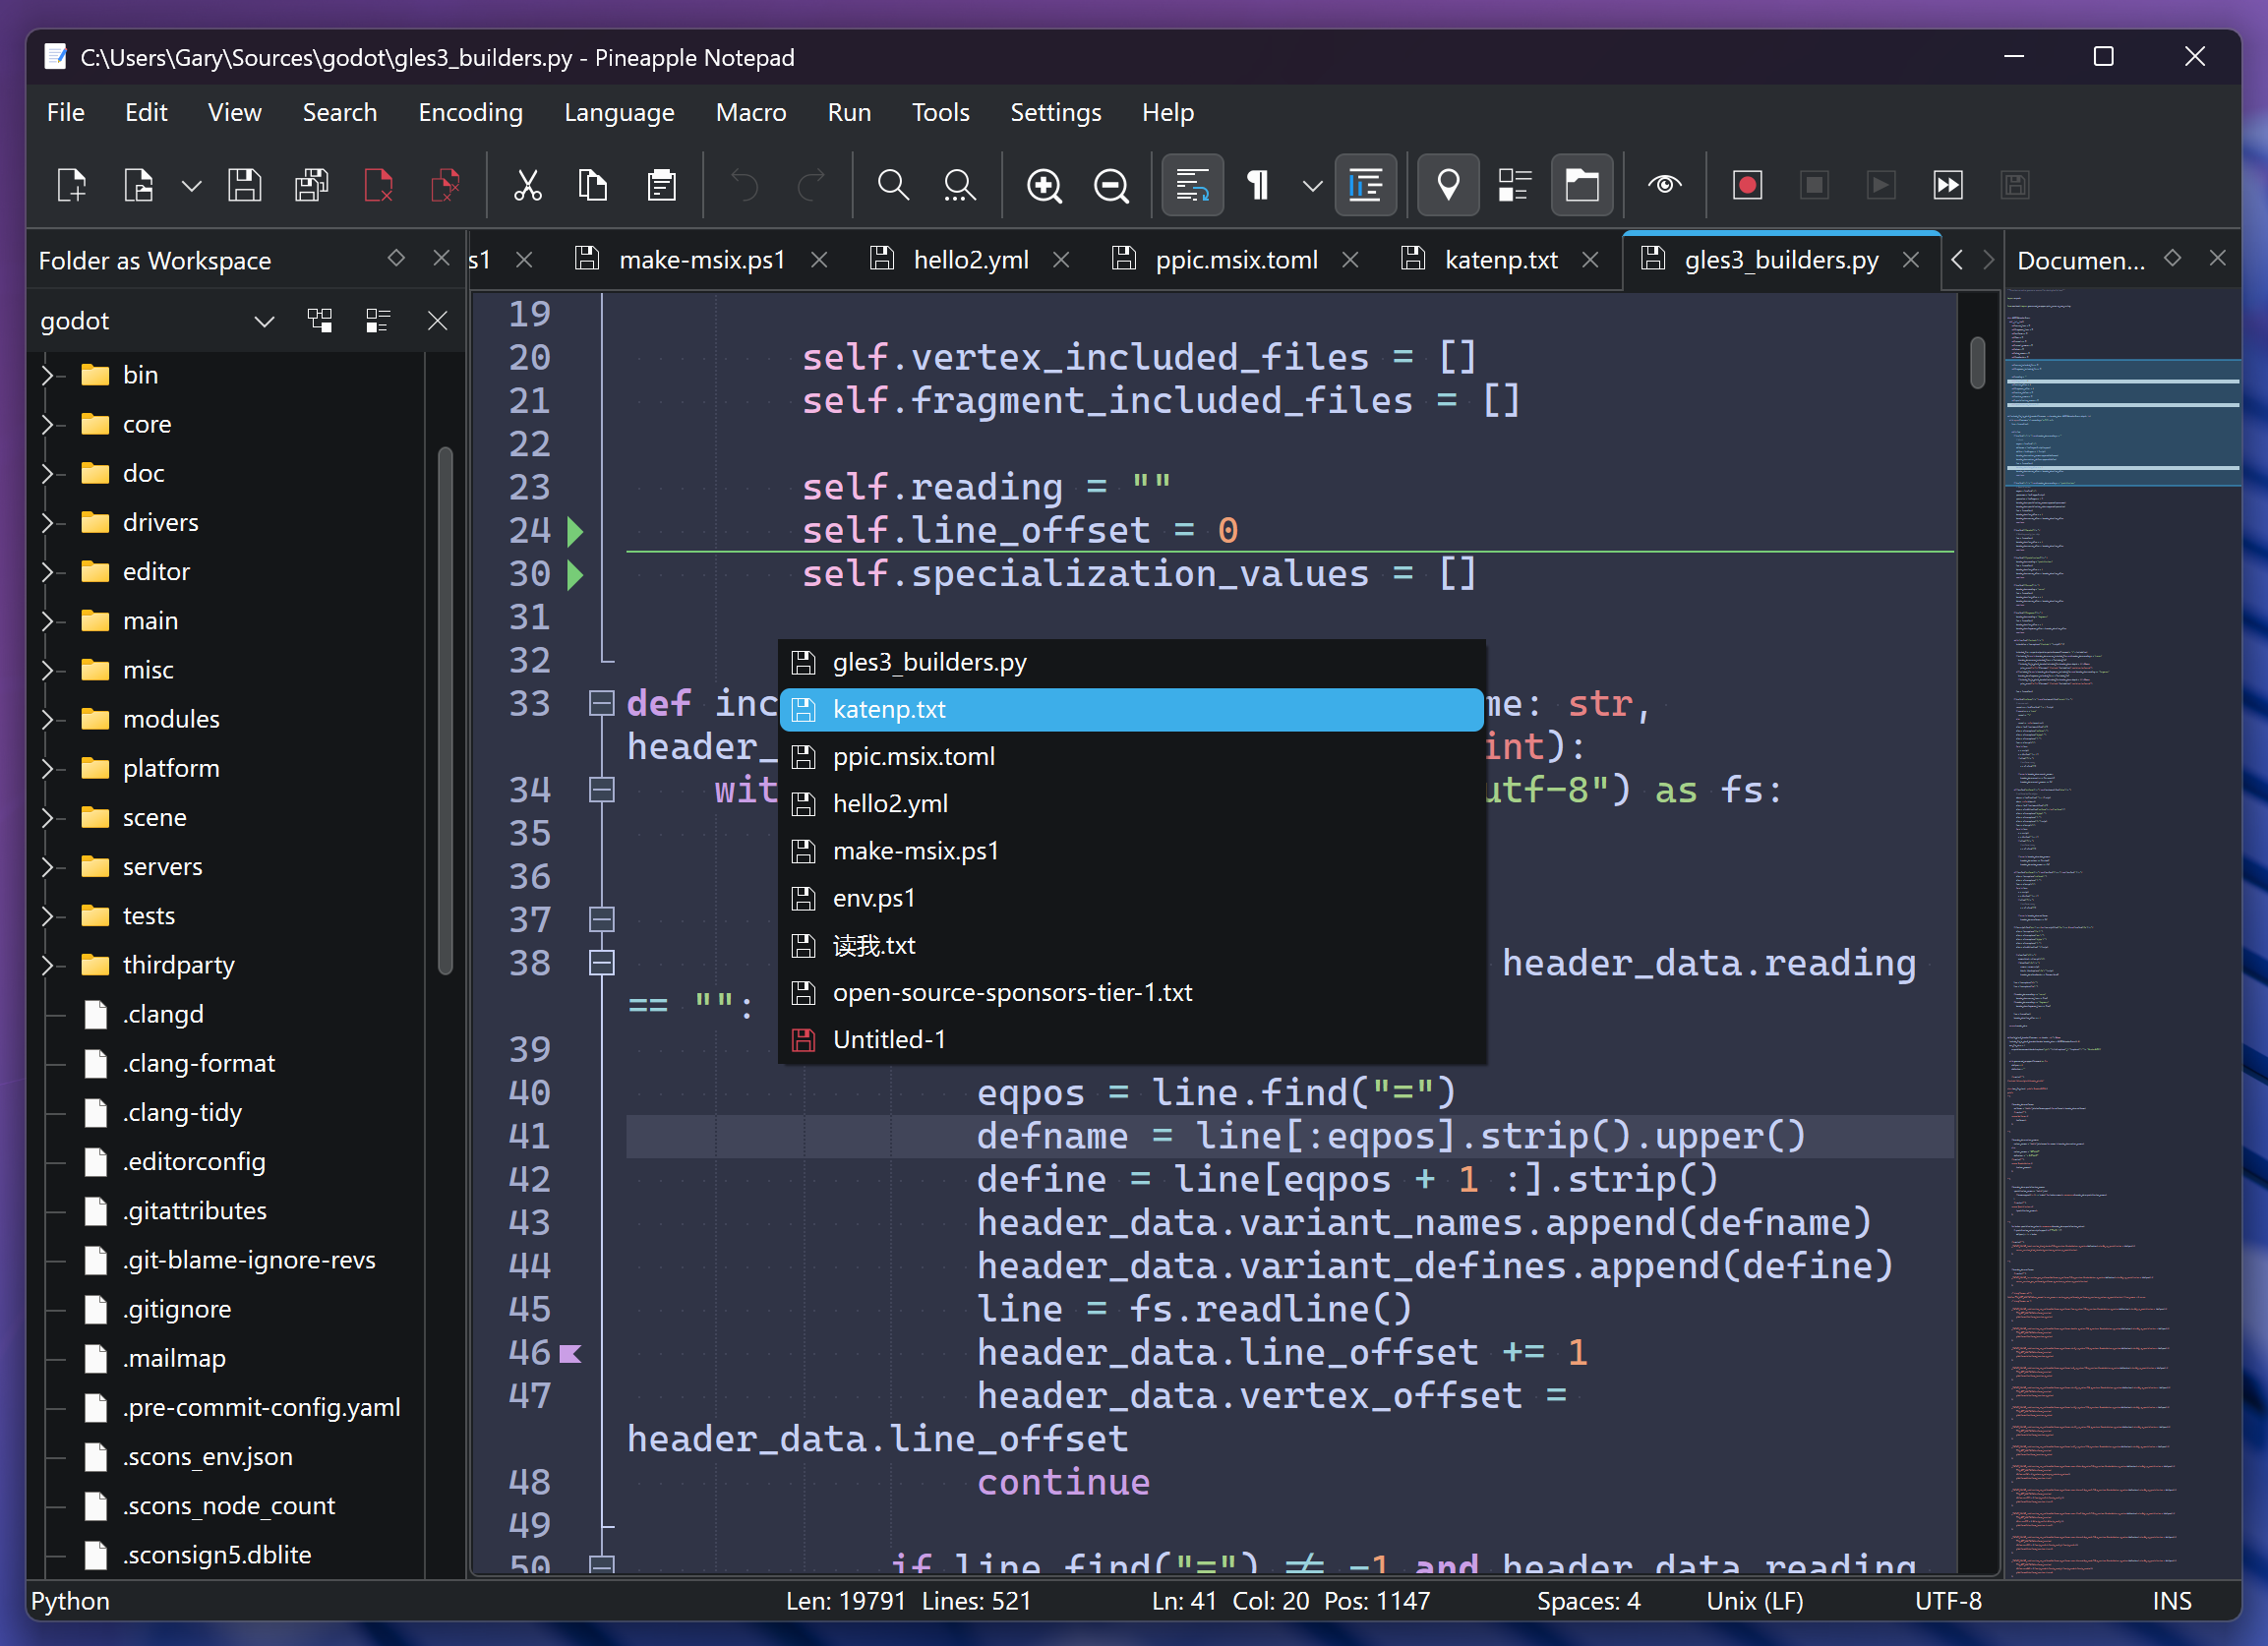Open the Settings menu

(x=1055, y=112)
